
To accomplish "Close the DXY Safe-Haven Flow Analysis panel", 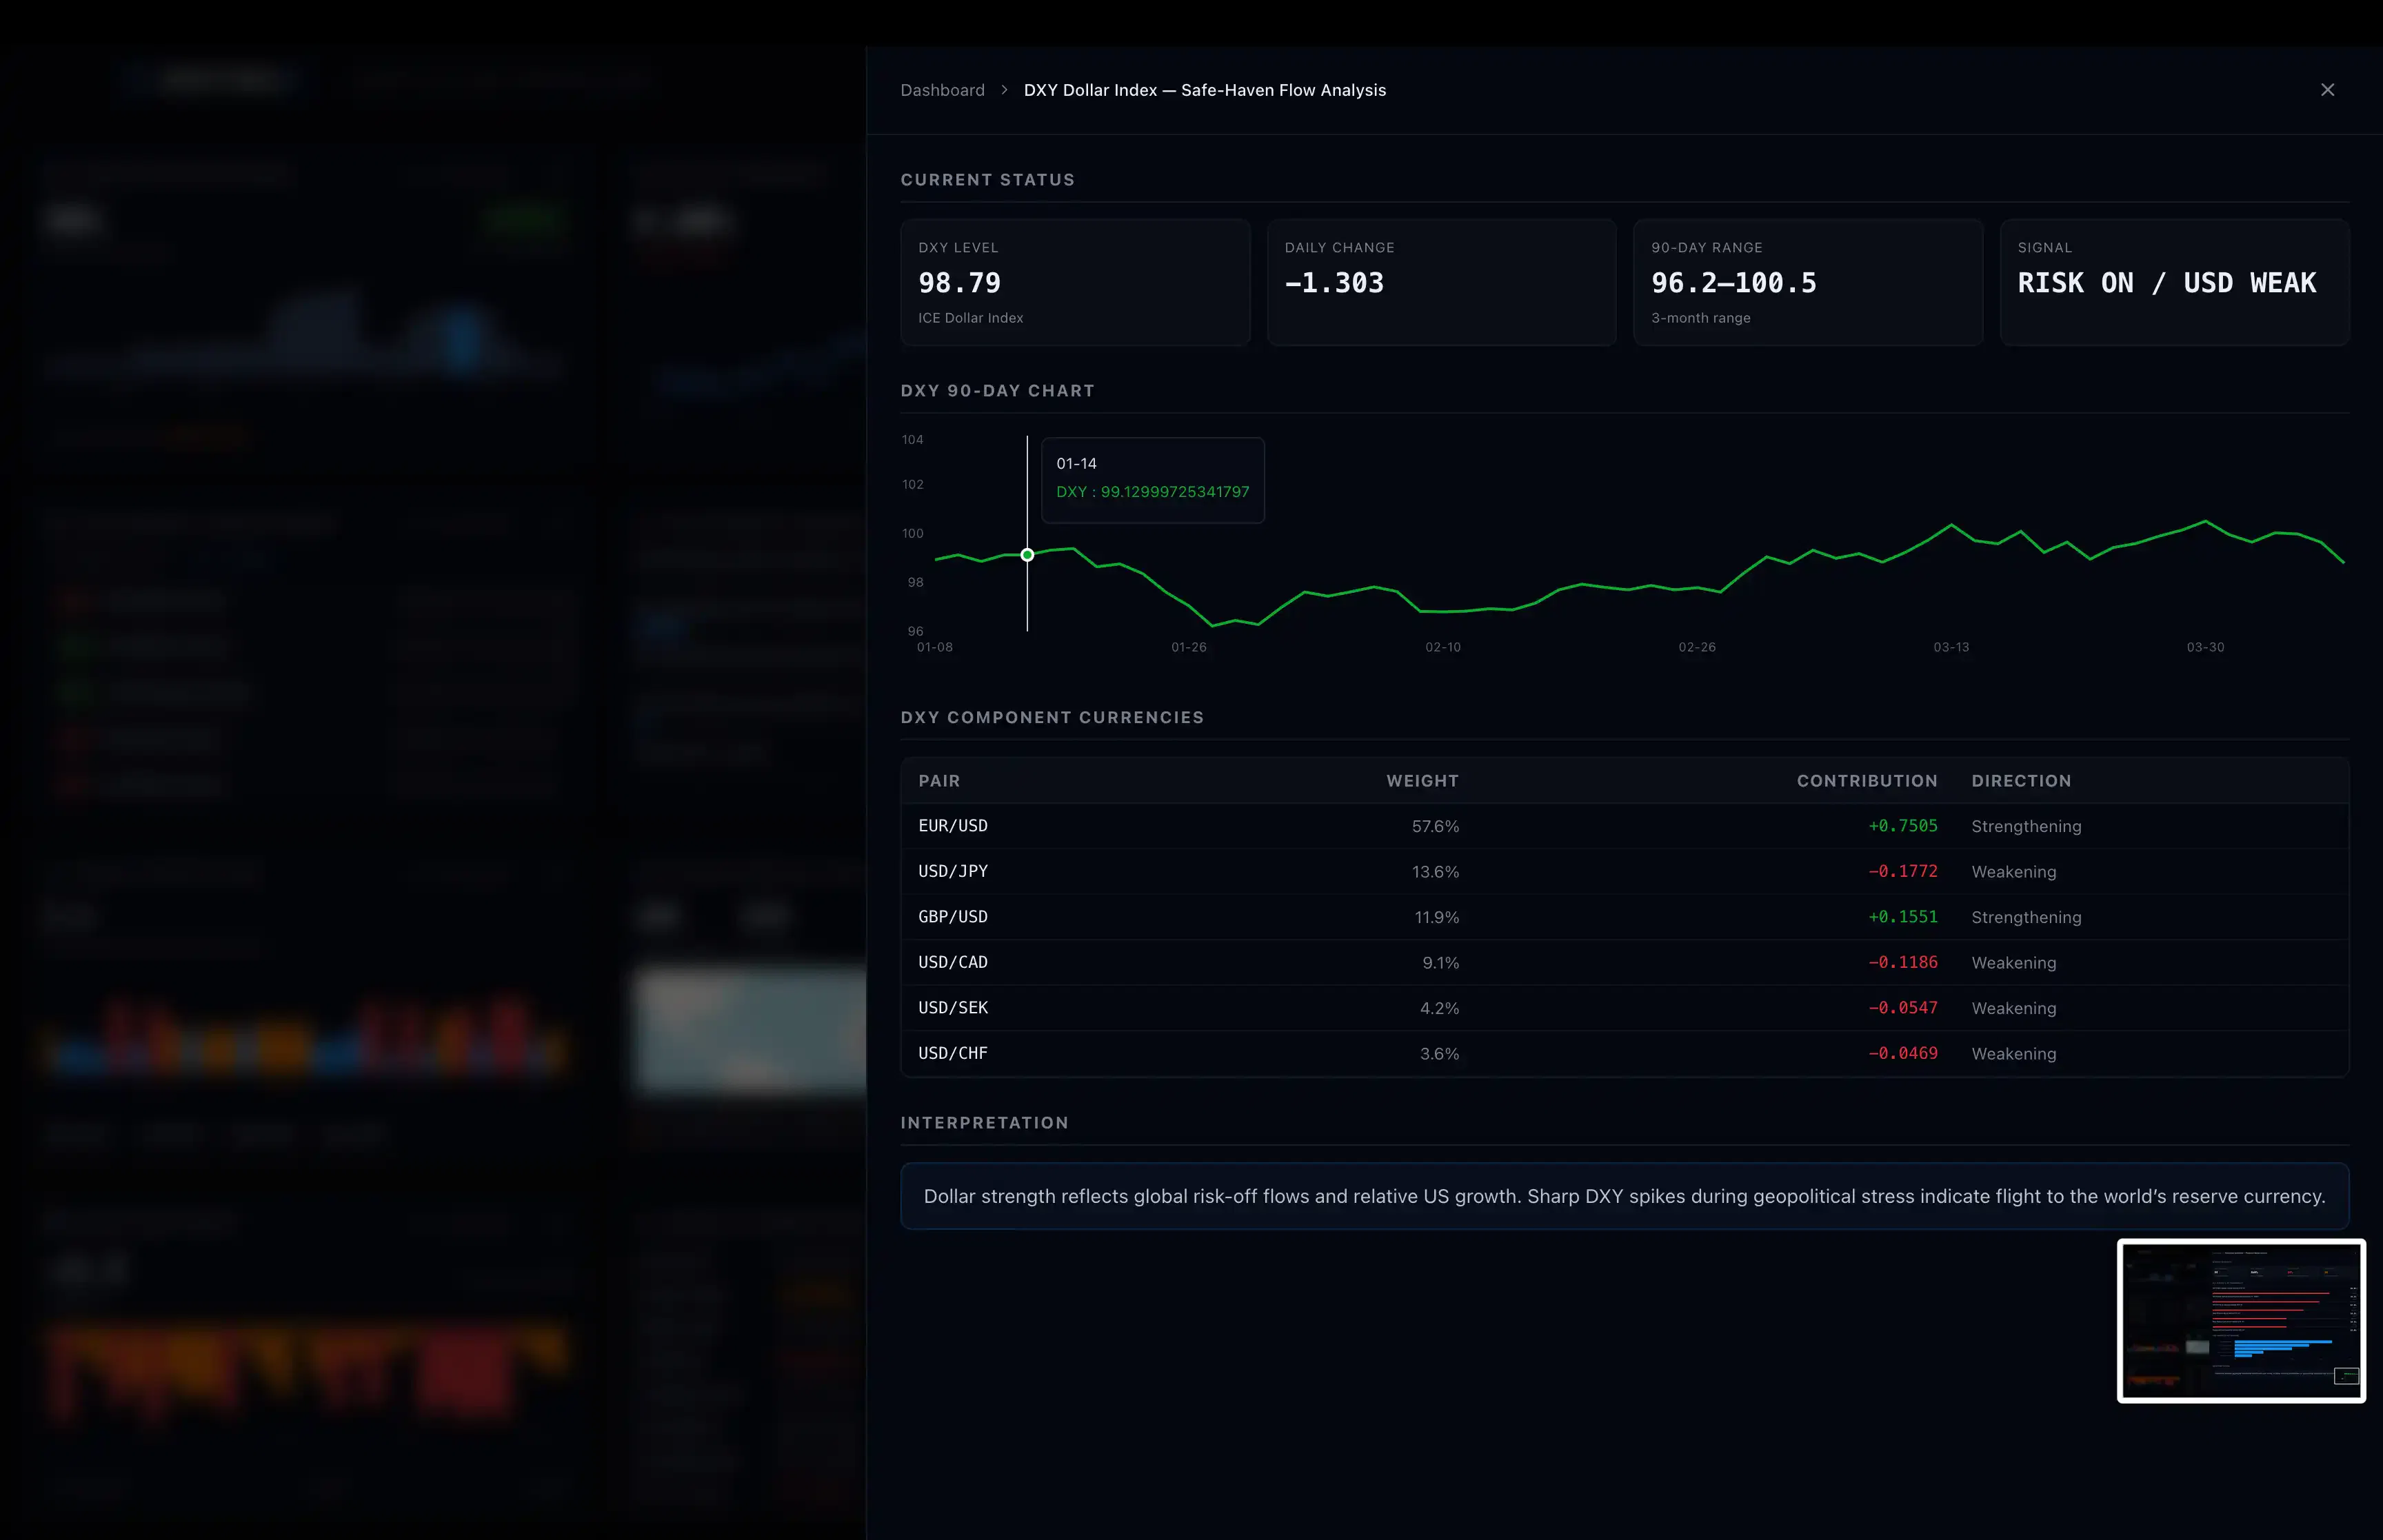I will pyautogui.click(x=2327, y=90).
